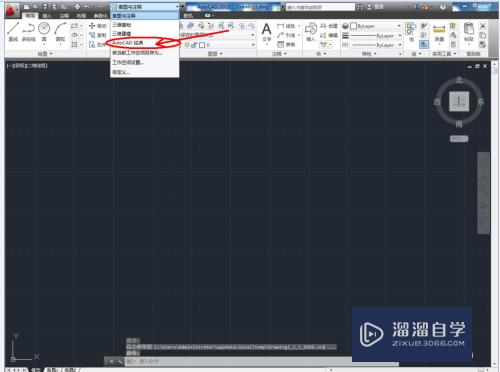Choose 工作空间设置... in the workspace menu

[144, 62]
